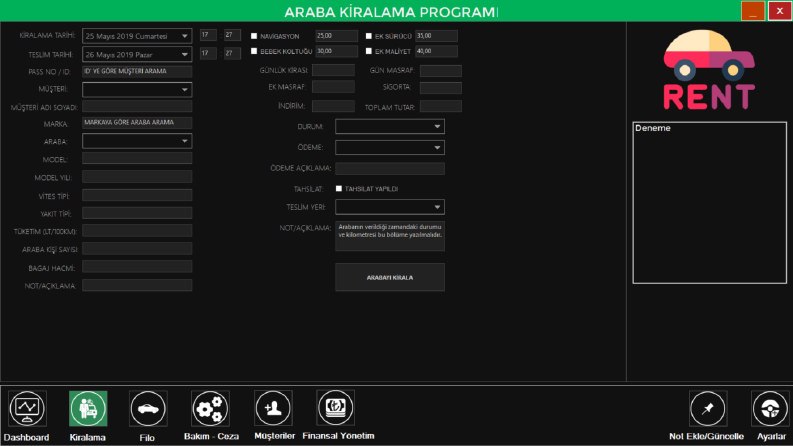793x446 pixels.
Task: Click the VİTES TİPİ field
Action: [x=137, y=195]
